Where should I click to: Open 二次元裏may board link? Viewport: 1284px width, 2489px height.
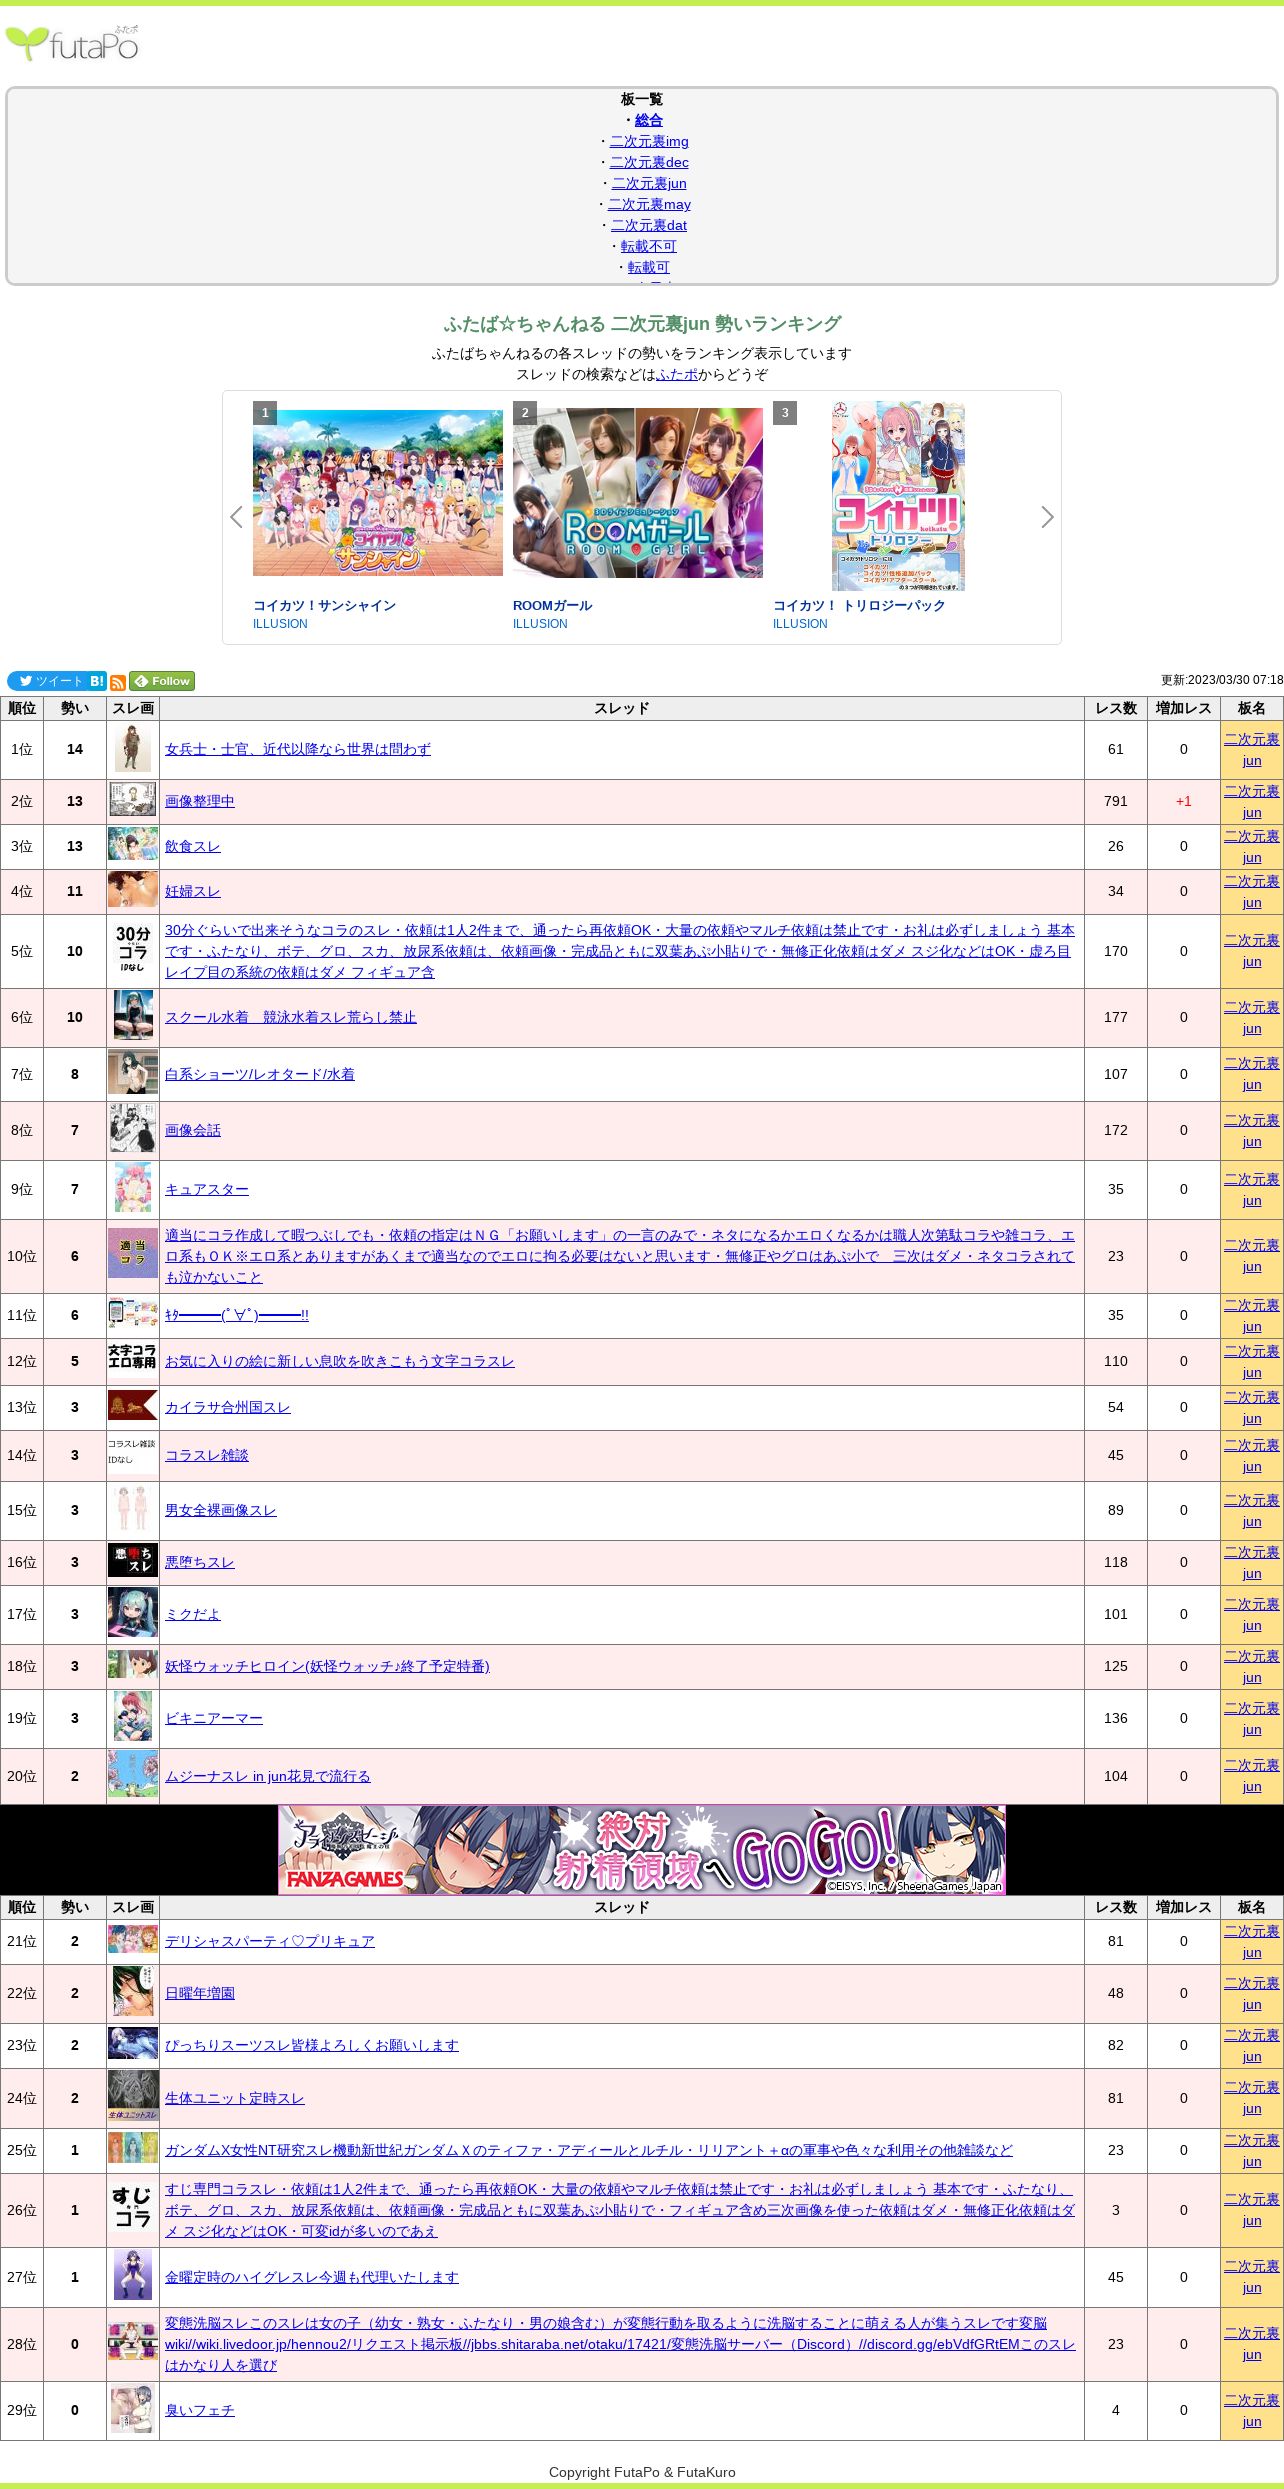pos(649,204)
